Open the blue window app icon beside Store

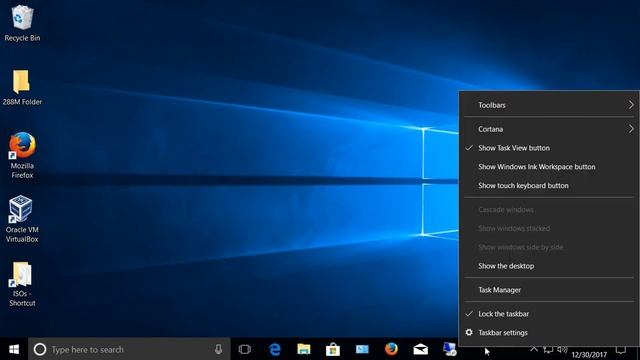pos(362,349)
